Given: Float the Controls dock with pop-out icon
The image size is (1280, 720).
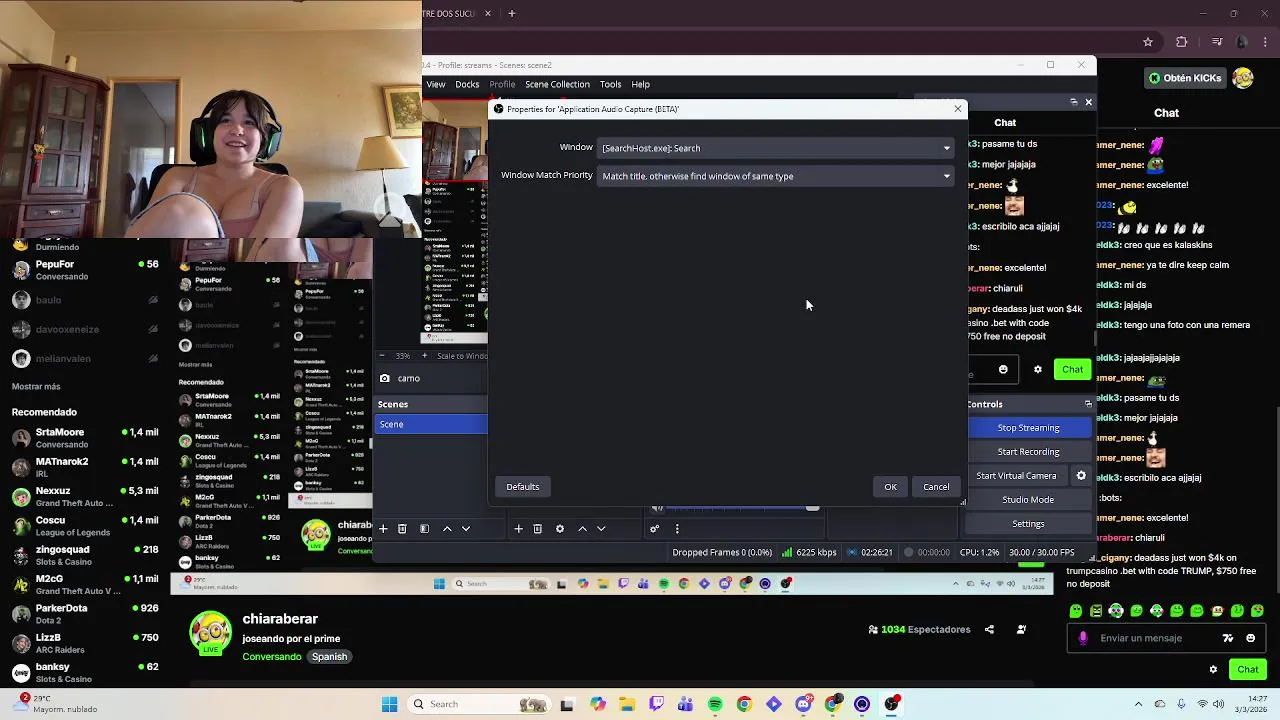Looking at the screenshot, I should (x=1088, y=404).
